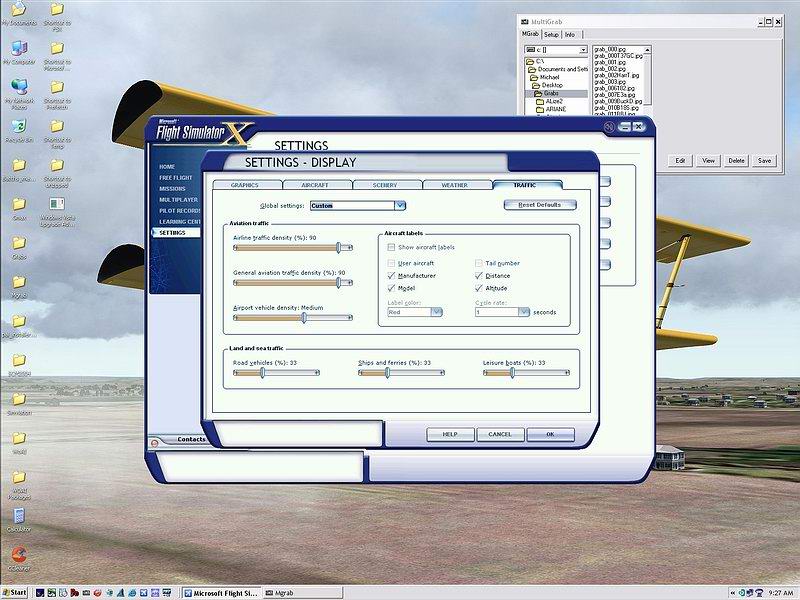Uncheck the Manufacturer label checkbox
The image size is (800, 600).
coord(391,275)
